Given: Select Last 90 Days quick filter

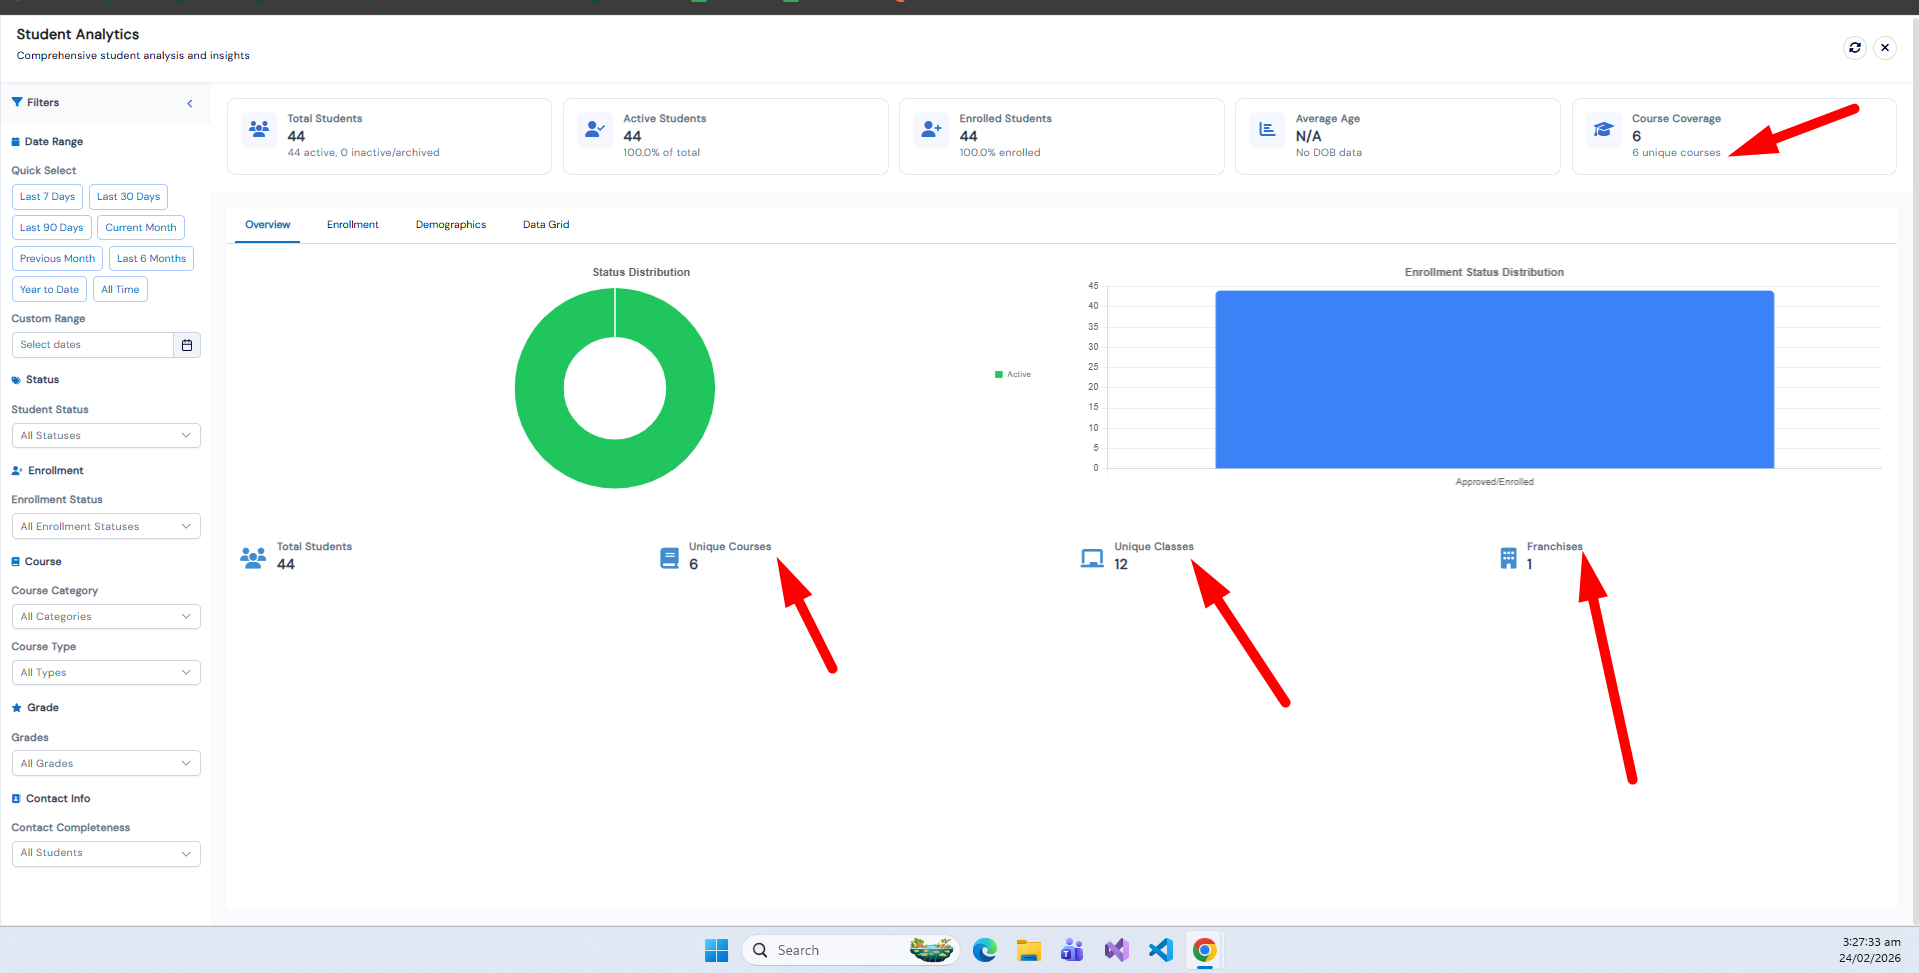Looking at the screenshot, I should tap(52, 228).
